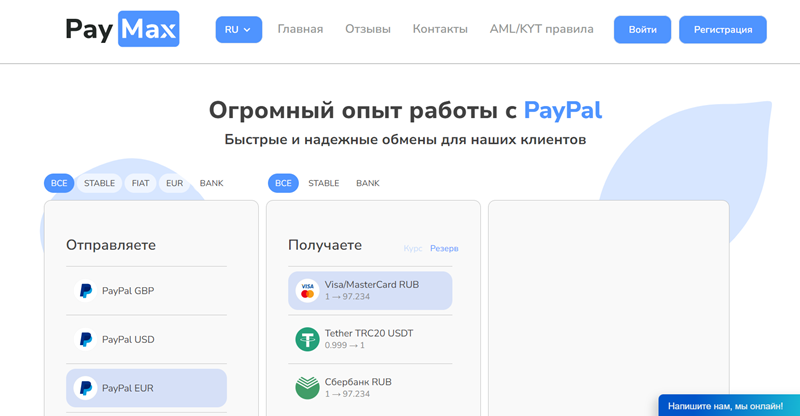Click the Сбербанк logo icon
Image resolution: width=800 pixels, height=416 pixels.
[308, 388]
